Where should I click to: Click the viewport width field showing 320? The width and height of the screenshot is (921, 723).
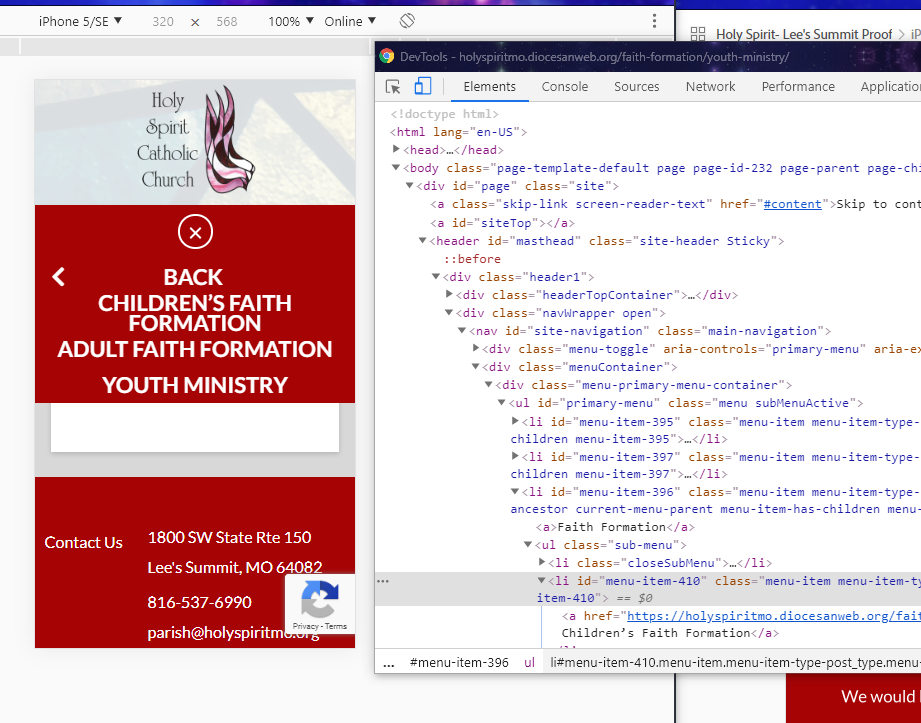coord(163,21)
